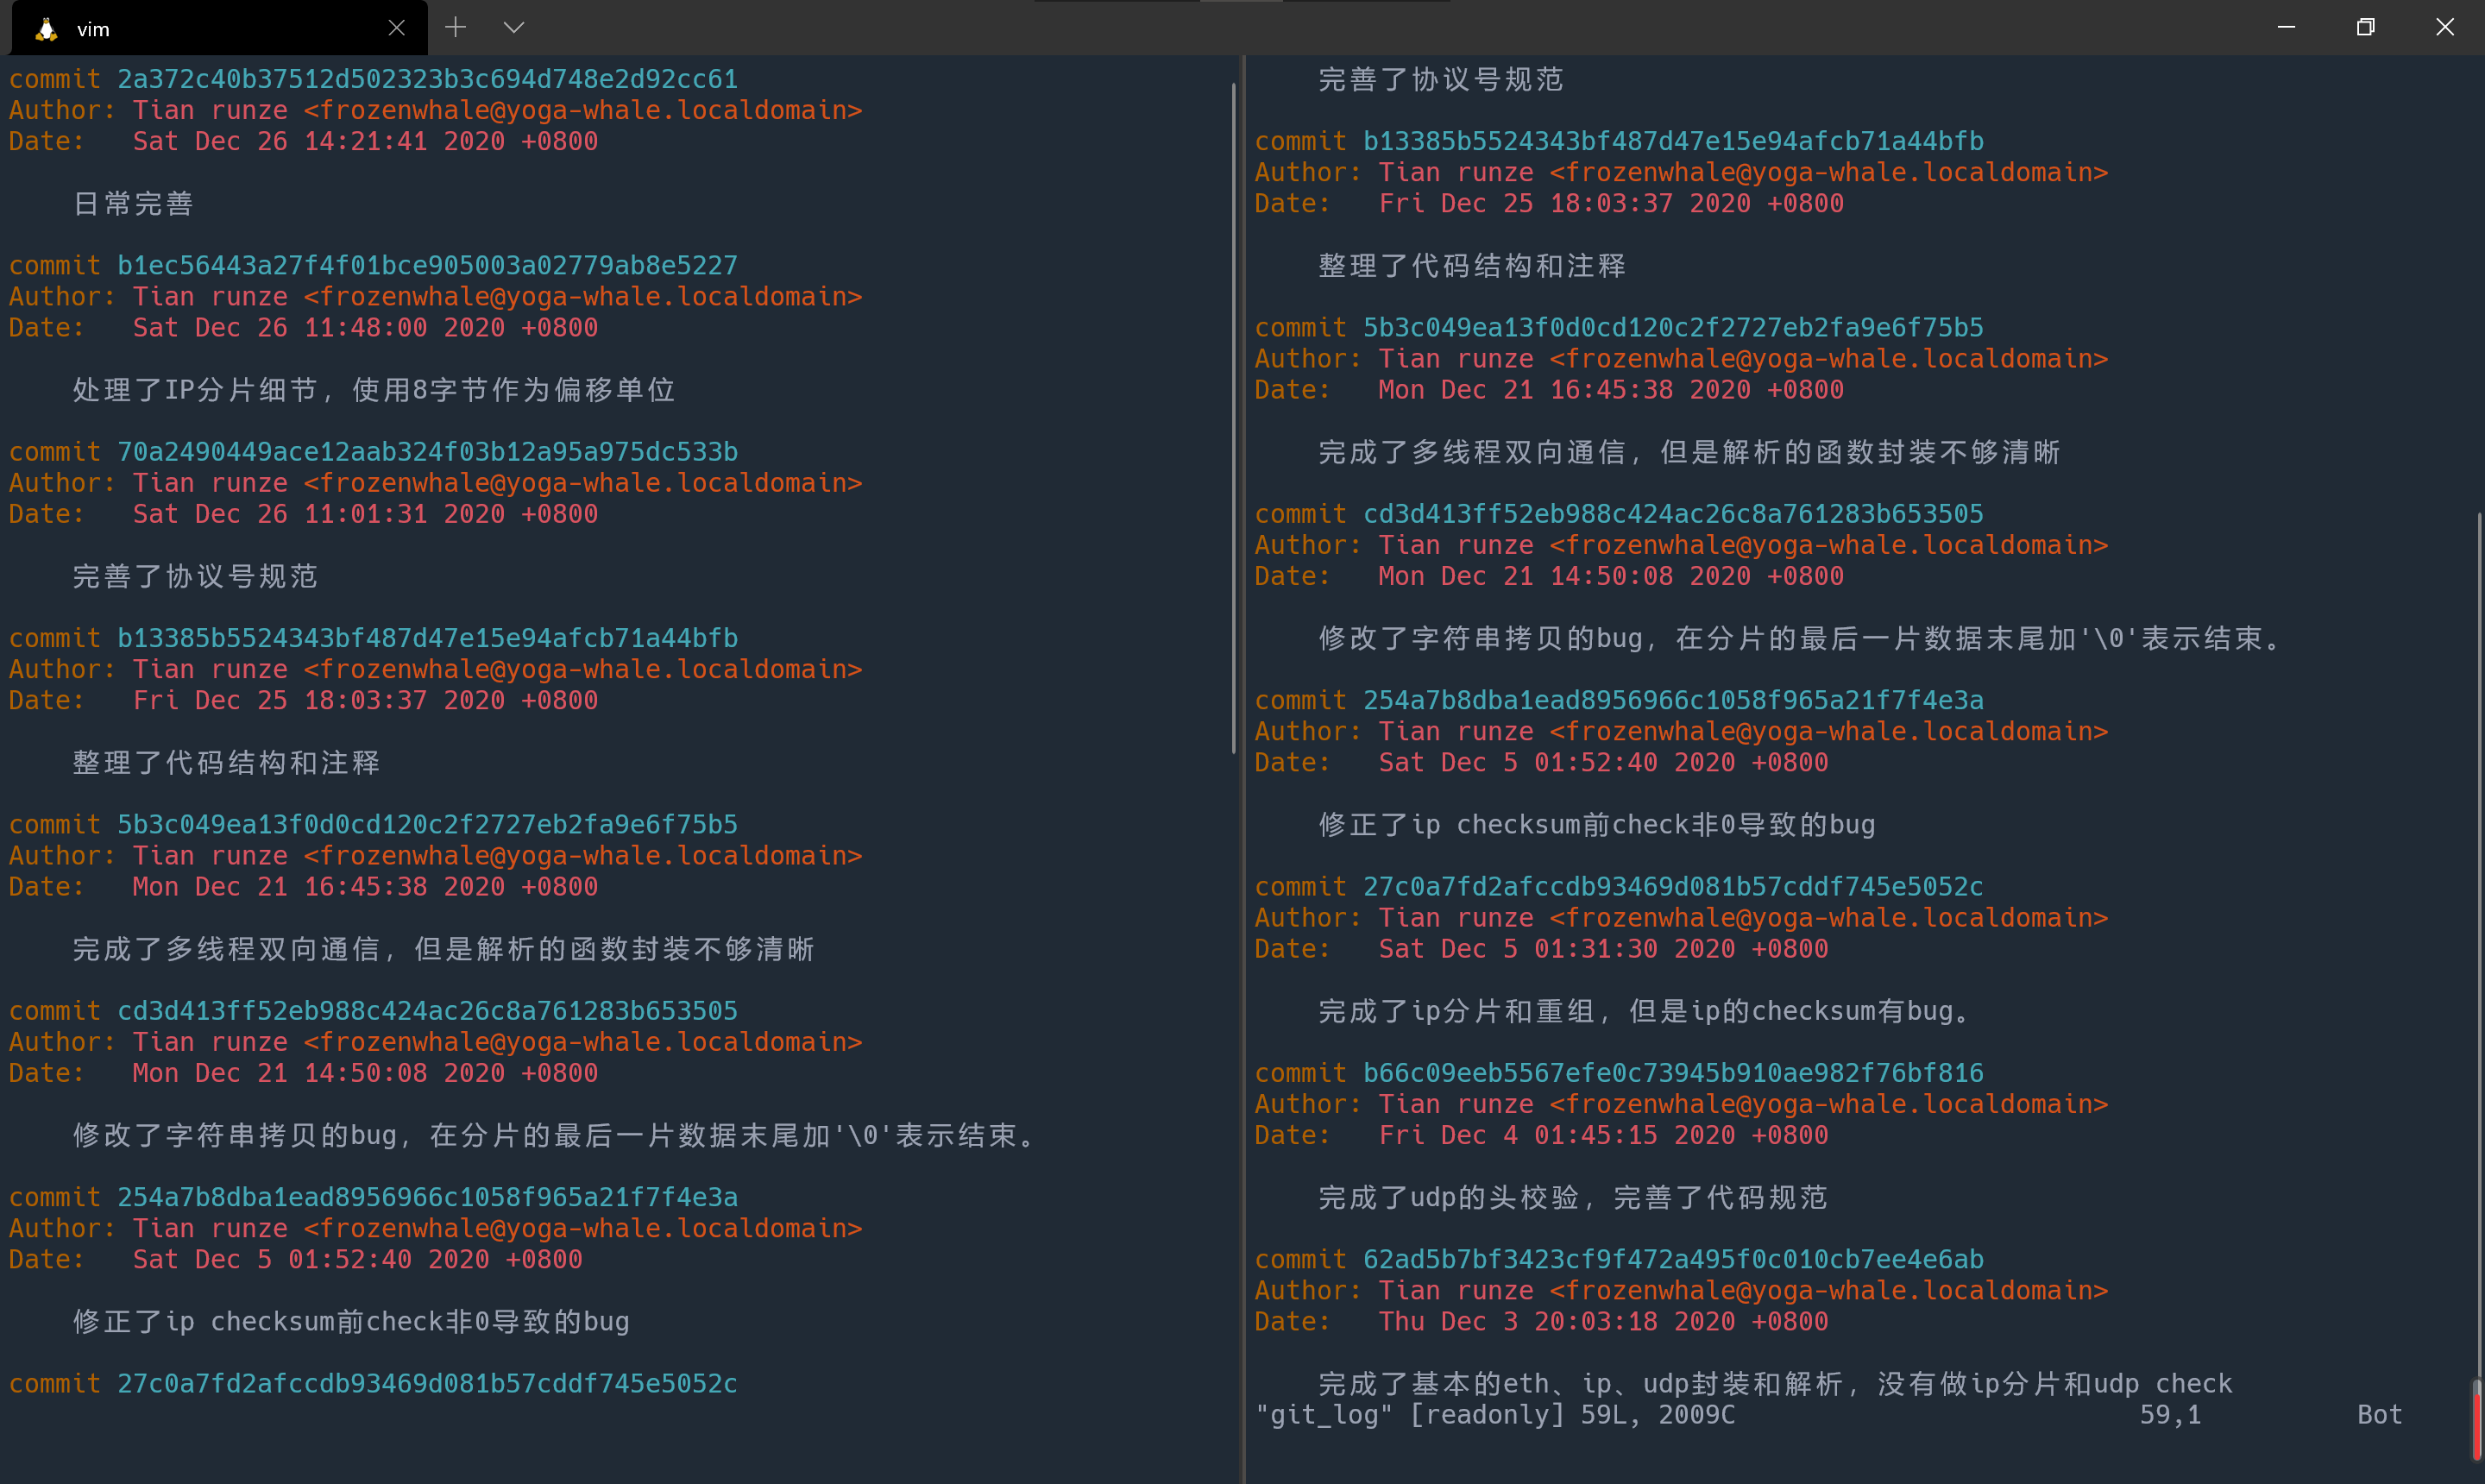
Task: Select the vim tab
Action: tap(219, 28)
